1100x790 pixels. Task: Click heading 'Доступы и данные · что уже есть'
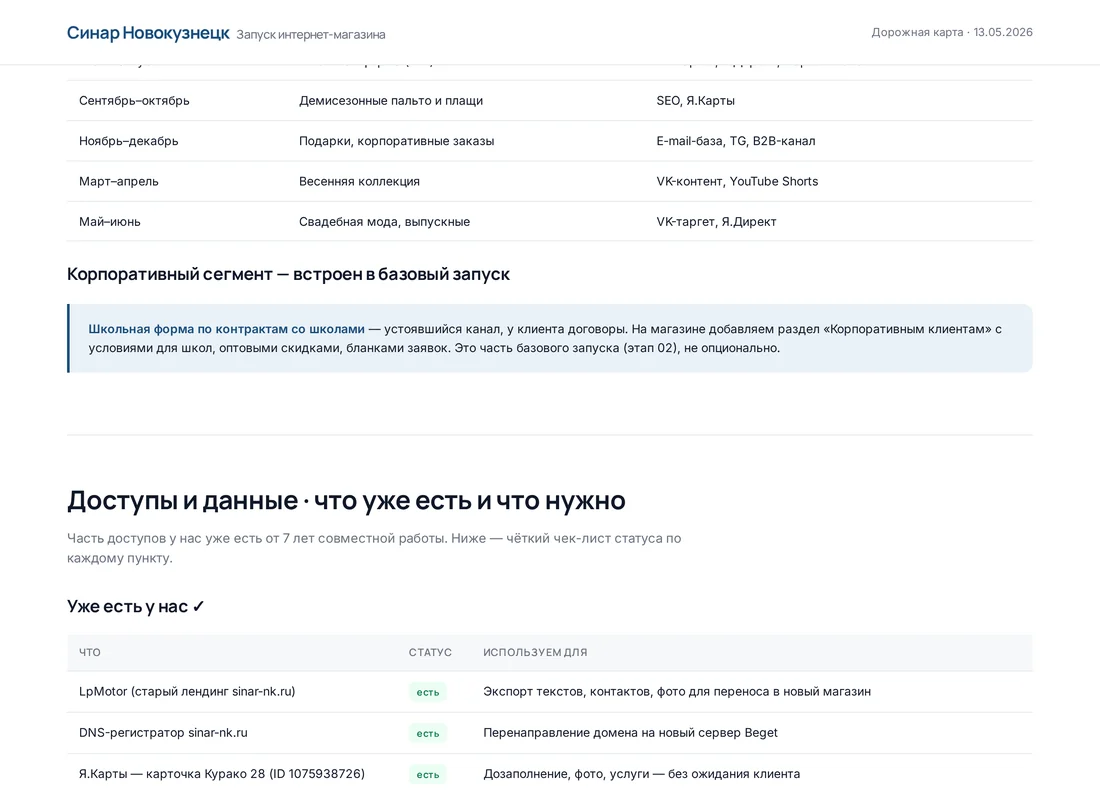tap(347, 500)
